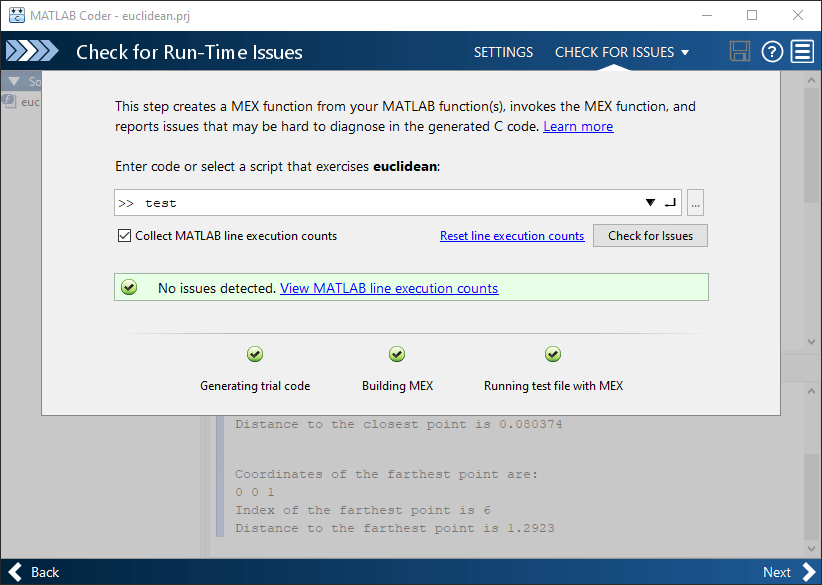
Task: Click the upper right scrollbar down arrow
Action: click(812, 342)
